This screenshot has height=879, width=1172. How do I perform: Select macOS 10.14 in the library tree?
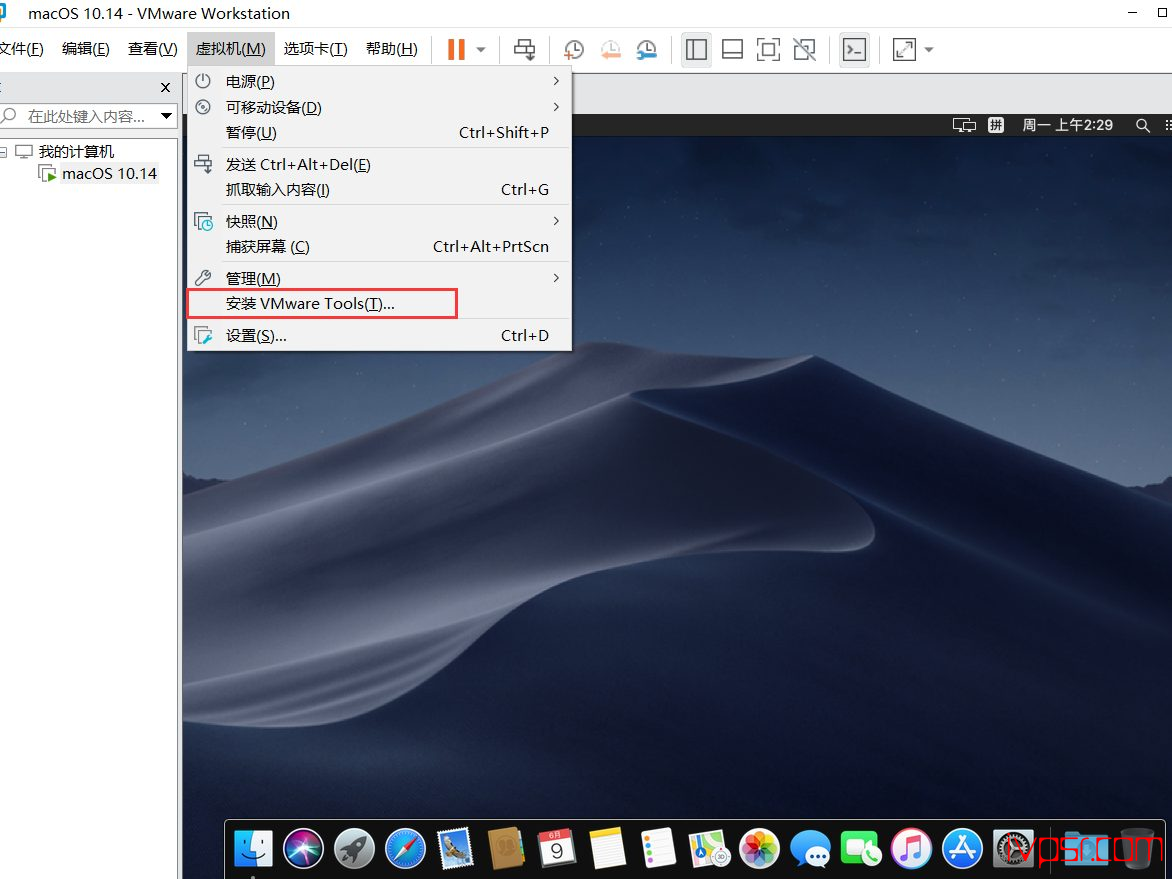(109, 174)
